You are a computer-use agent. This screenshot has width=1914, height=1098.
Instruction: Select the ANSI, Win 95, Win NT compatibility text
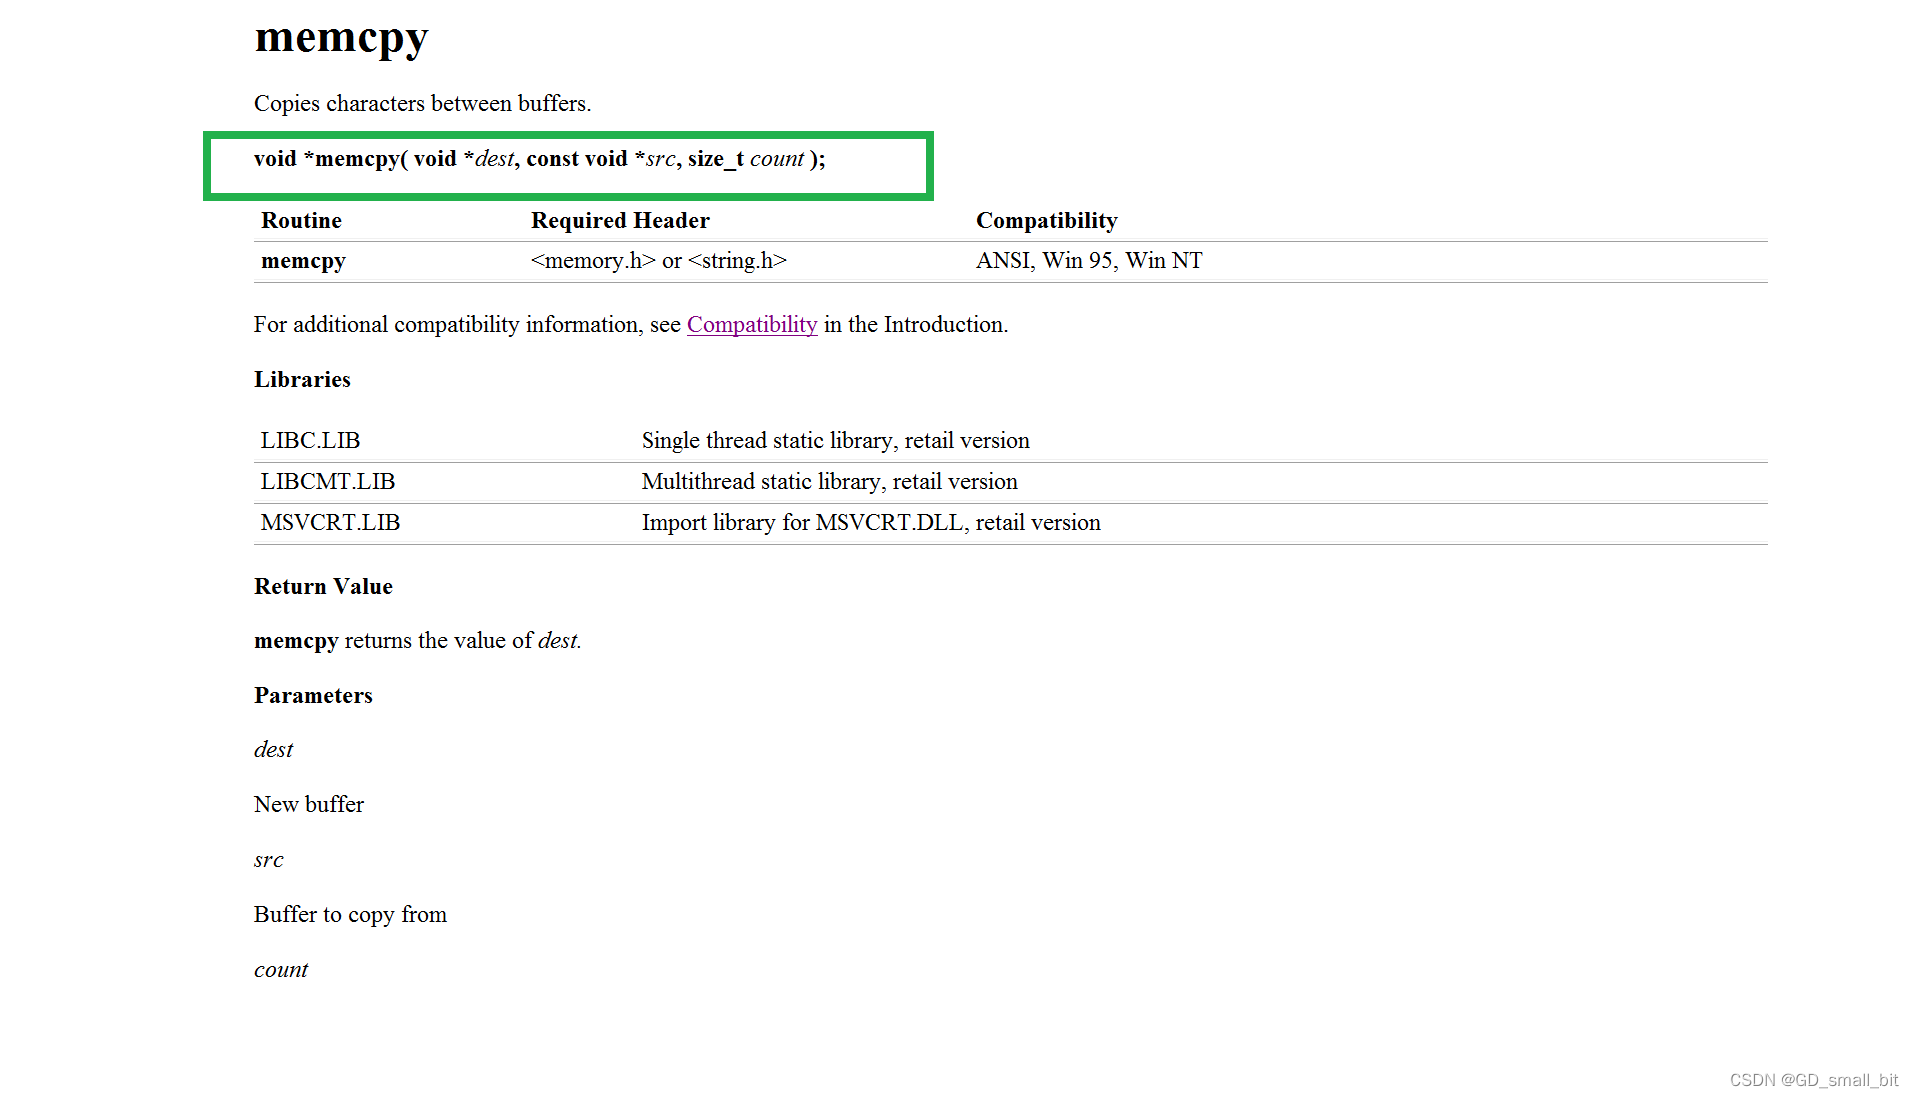pos(1088,261)
